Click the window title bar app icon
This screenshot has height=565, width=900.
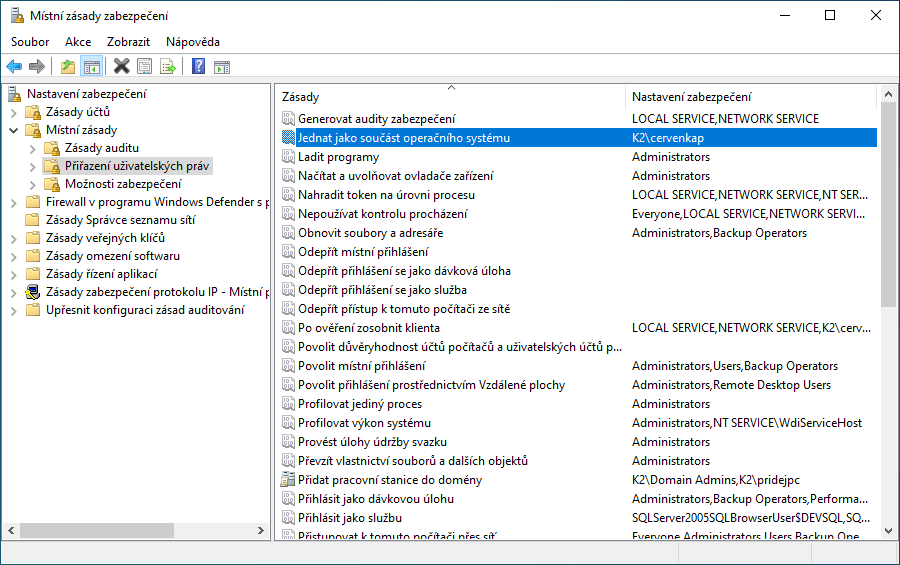17,16
